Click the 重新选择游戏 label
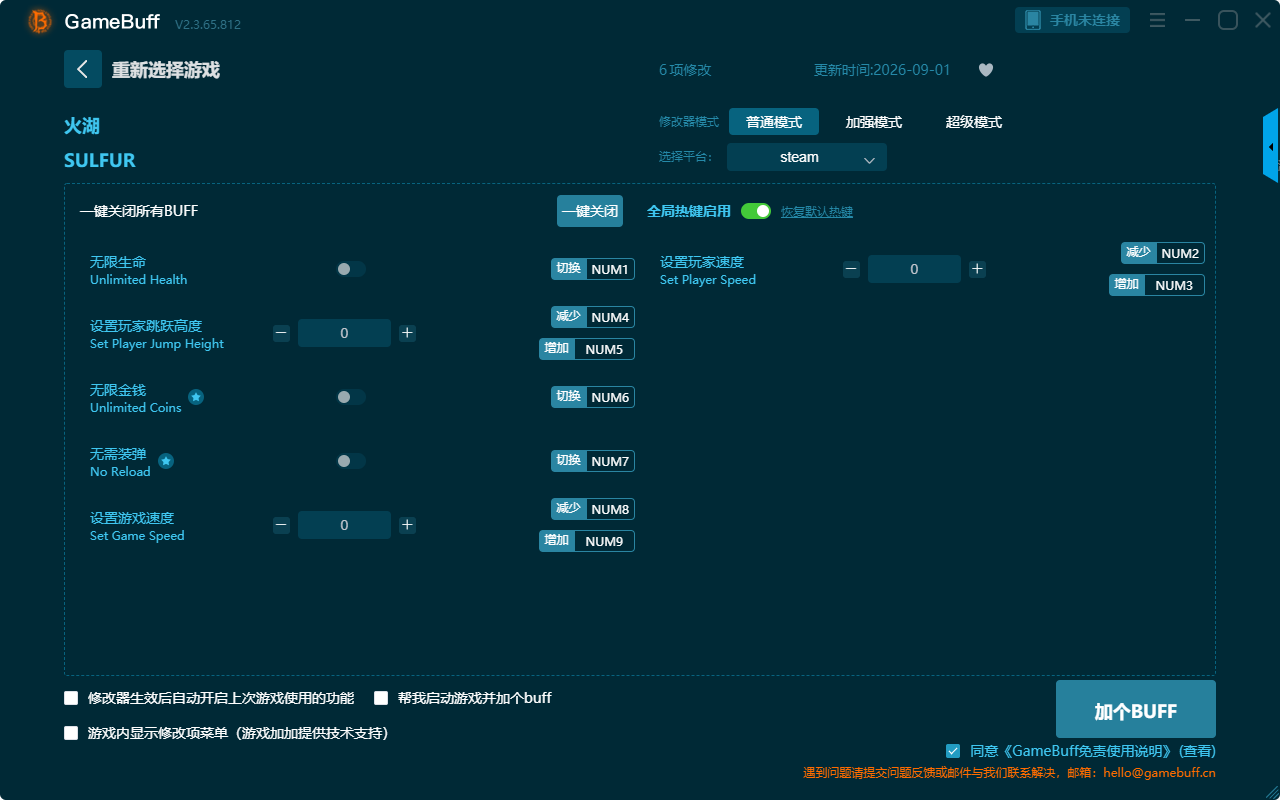The height and width of the screenshot is (800, 1280). (166, 70)
